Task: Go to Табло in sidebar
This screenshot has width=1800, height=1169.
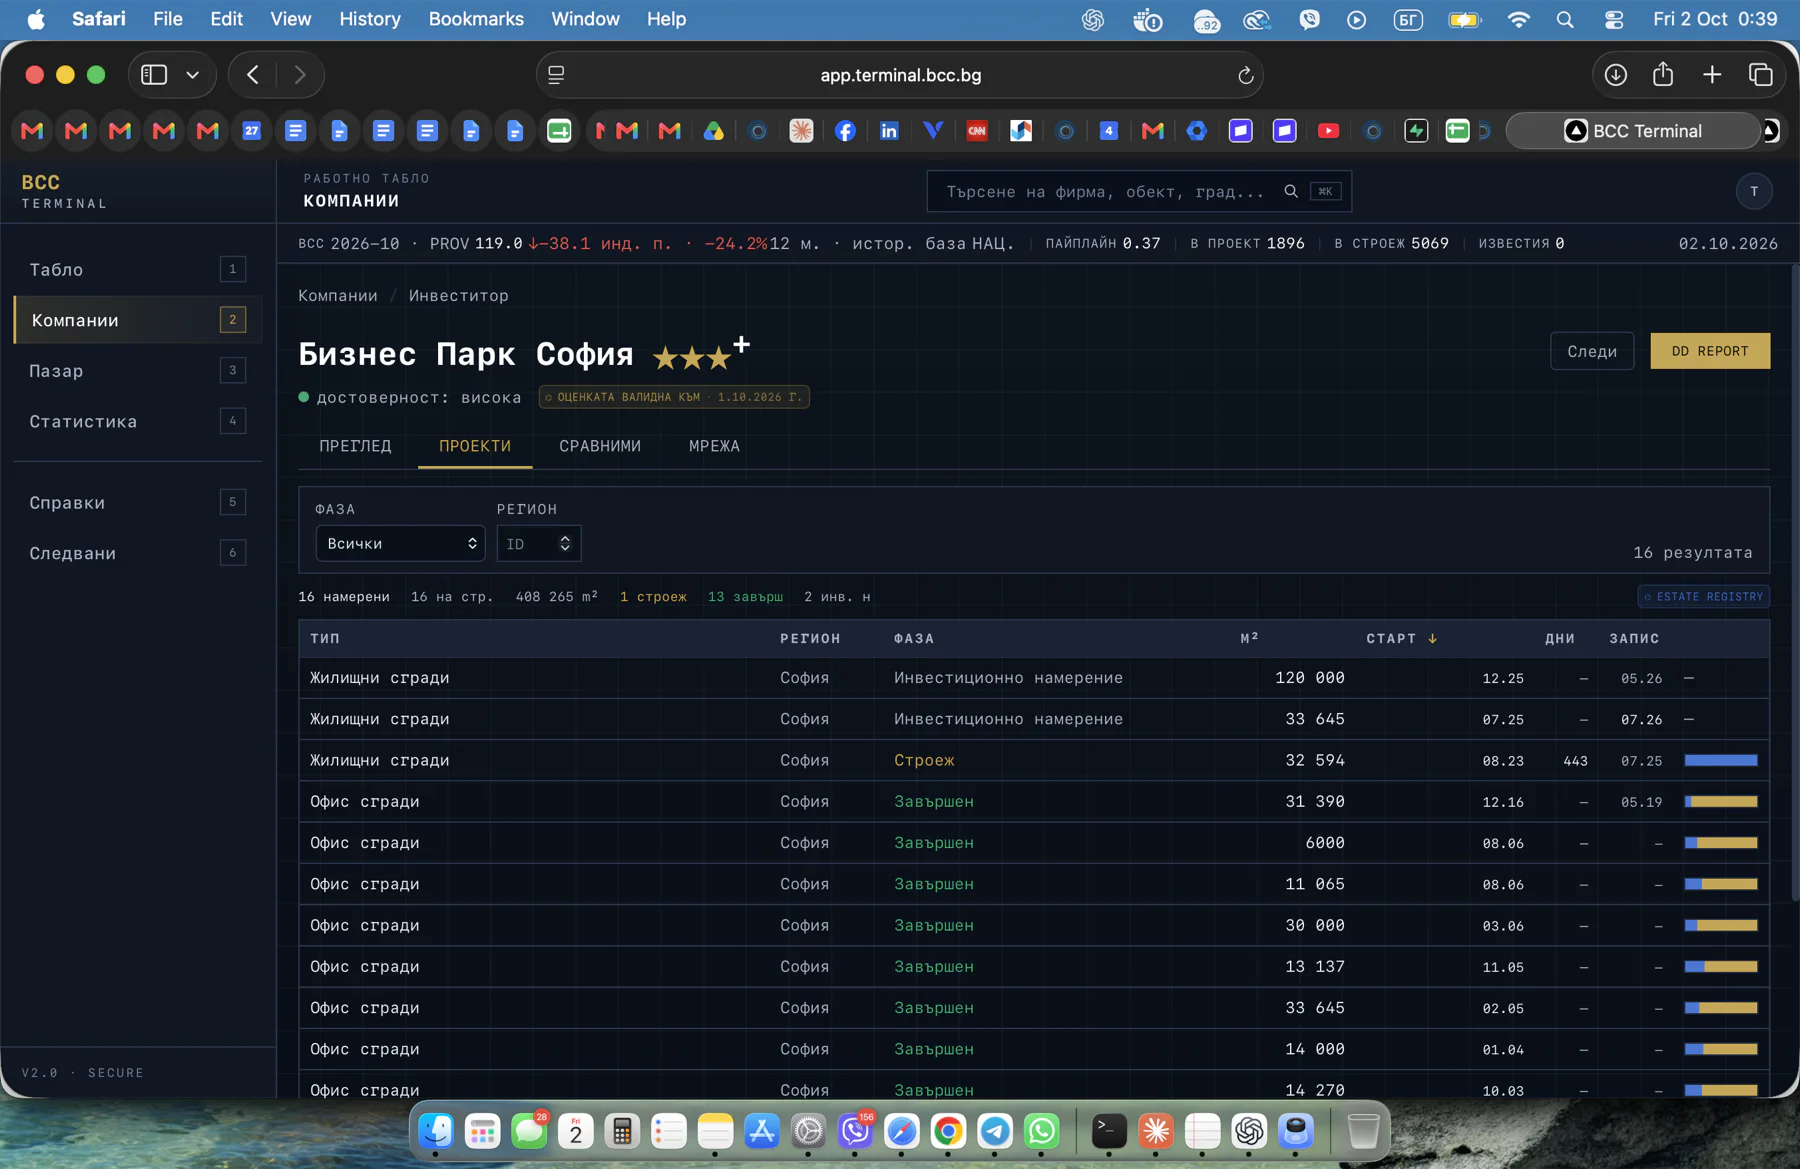Action: pos(137,269)
